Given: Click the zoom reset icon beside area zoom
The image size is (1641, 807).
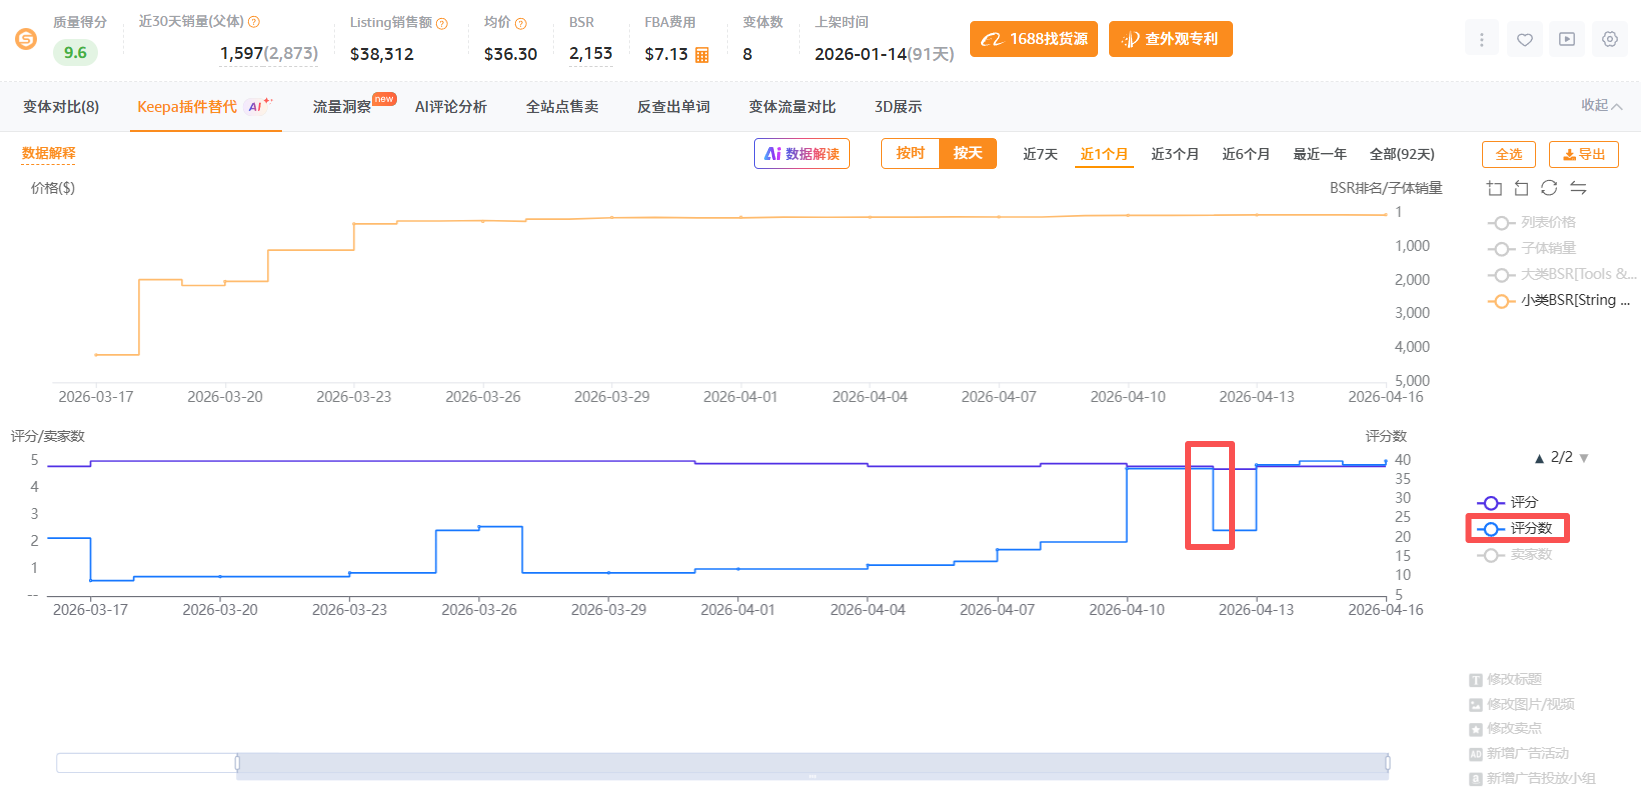Looking at the screenshot, I should click(1521, 188).
